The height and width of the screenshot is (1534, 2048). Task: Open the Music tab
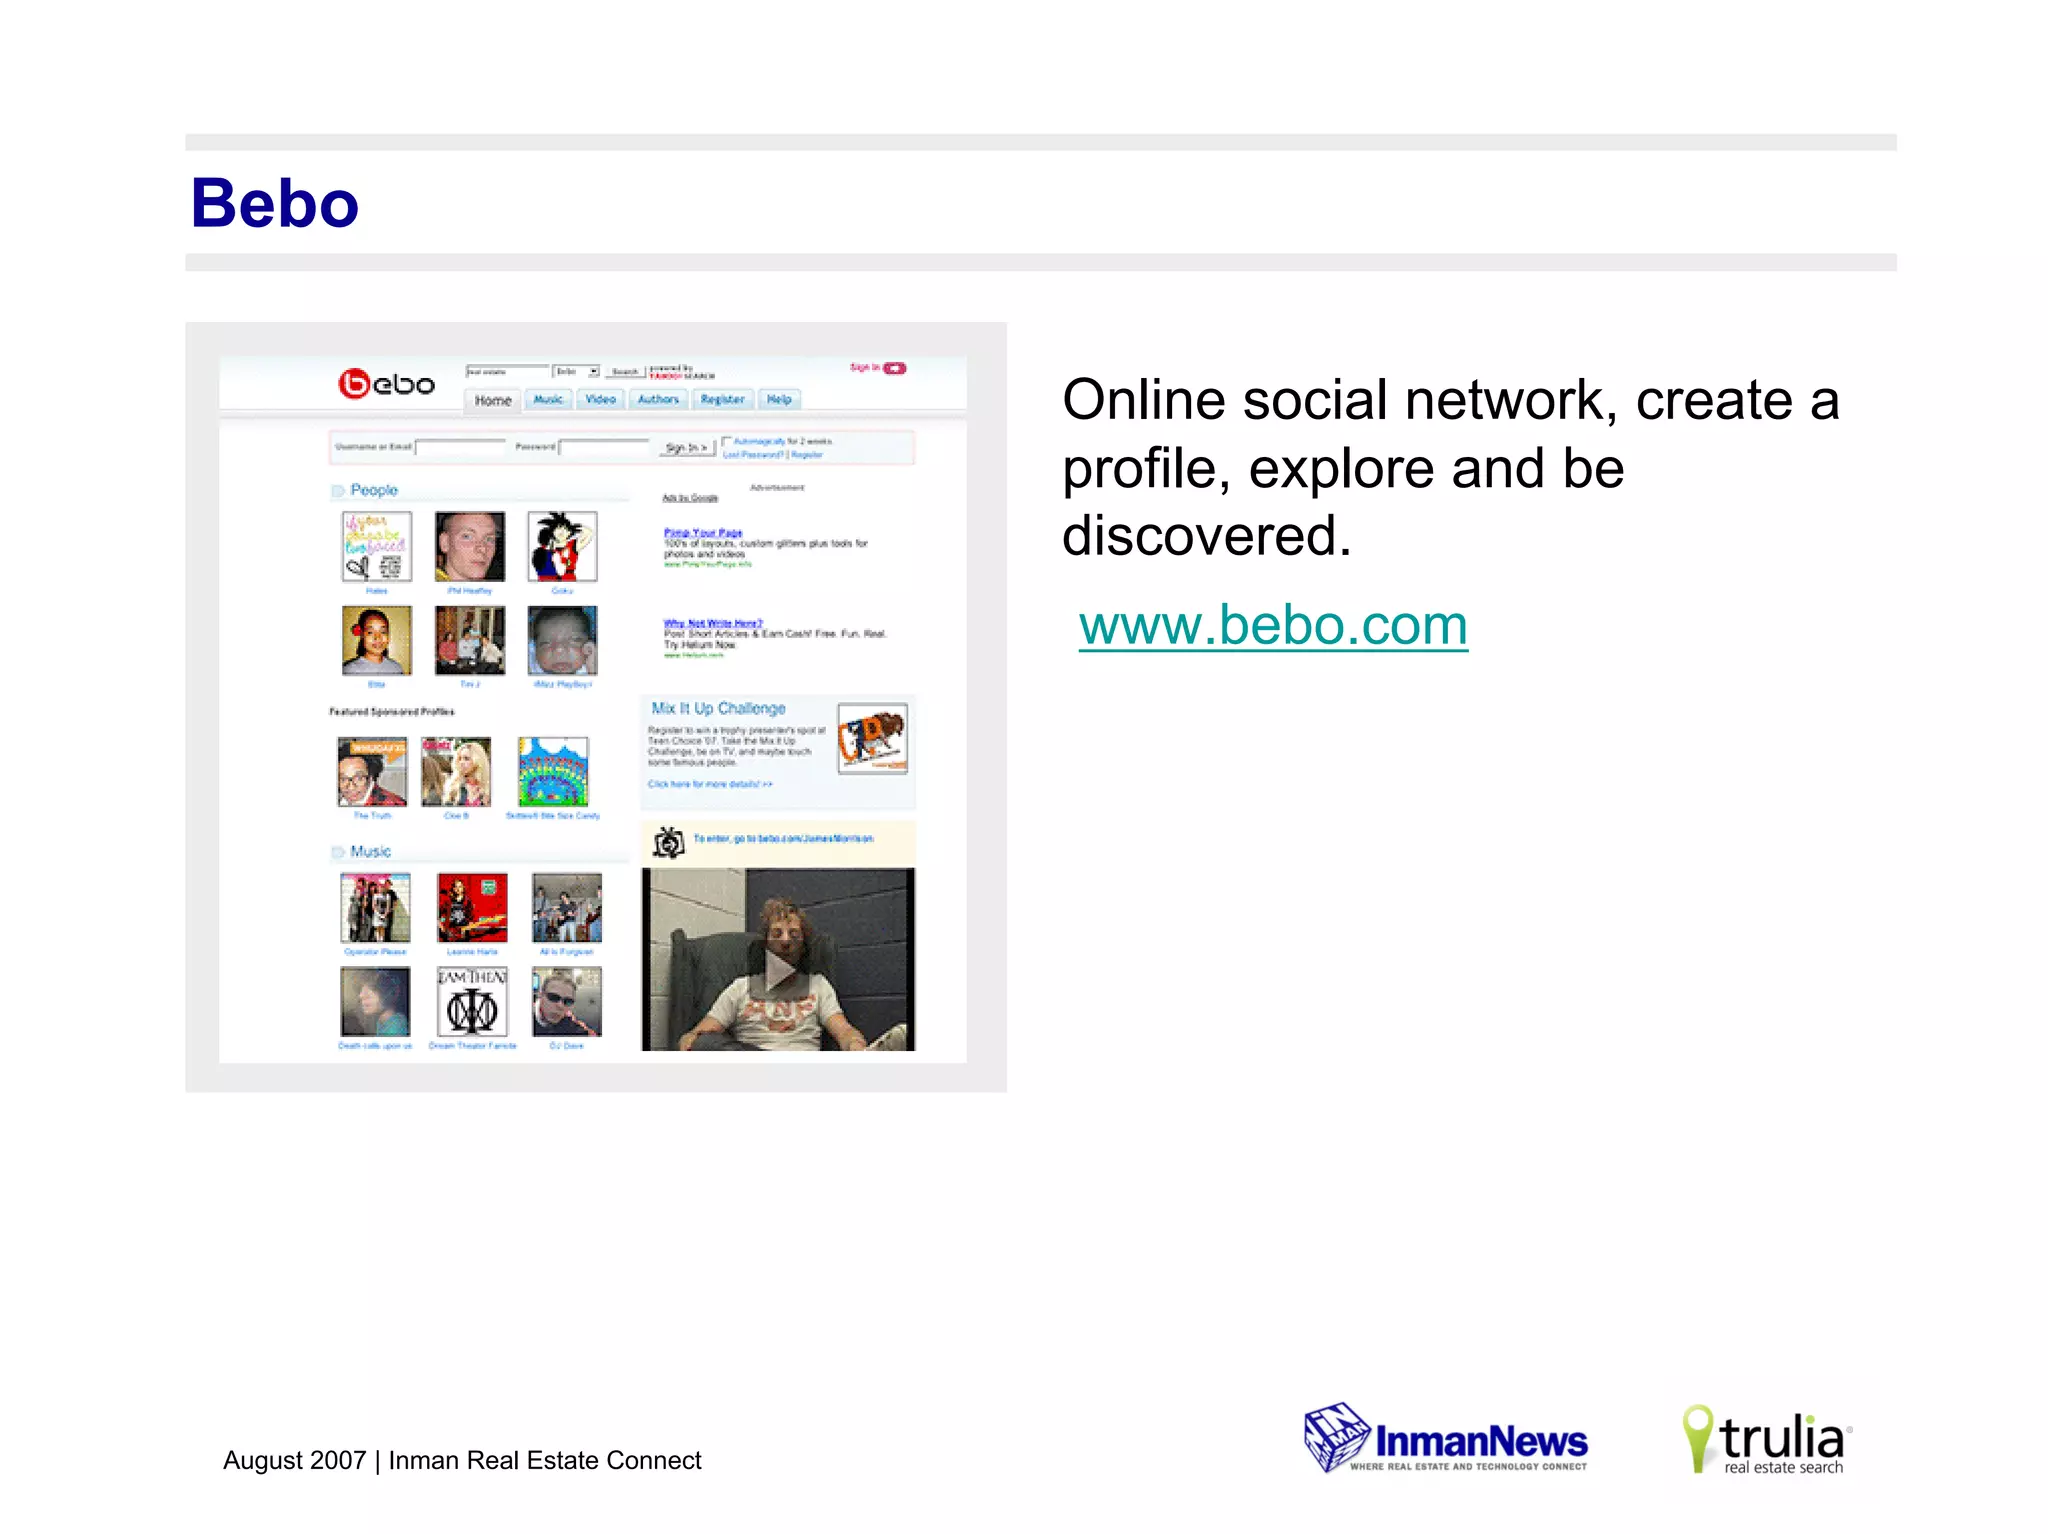548,399
